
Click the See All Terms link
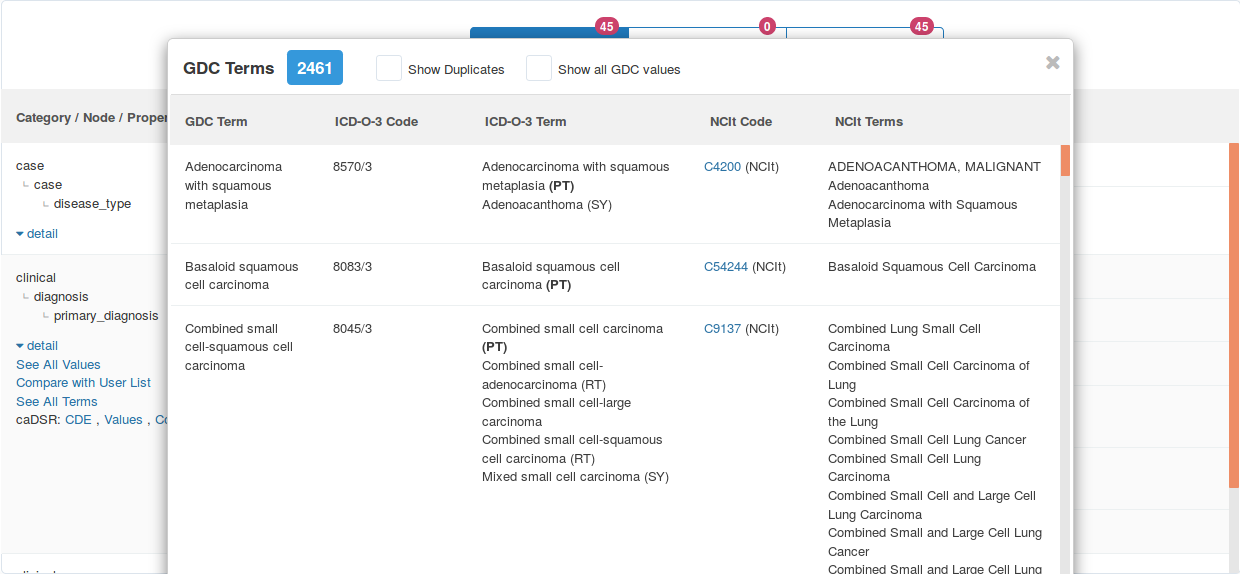(56, 402)
